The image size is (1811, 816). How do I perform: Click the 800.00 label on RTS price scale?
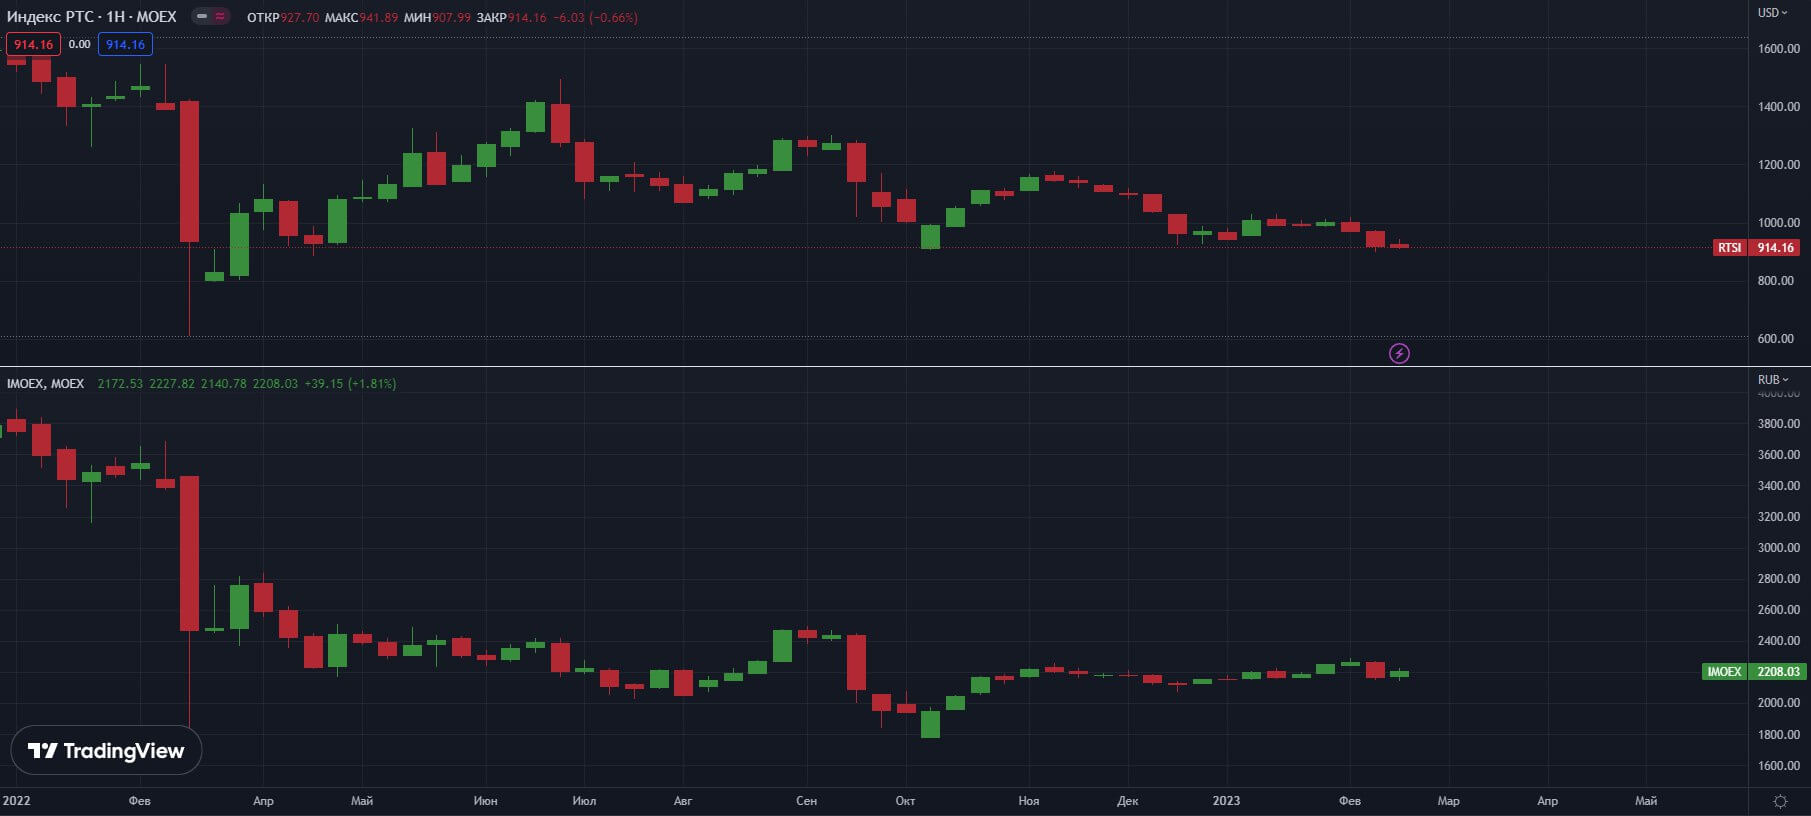point(1775,280)
